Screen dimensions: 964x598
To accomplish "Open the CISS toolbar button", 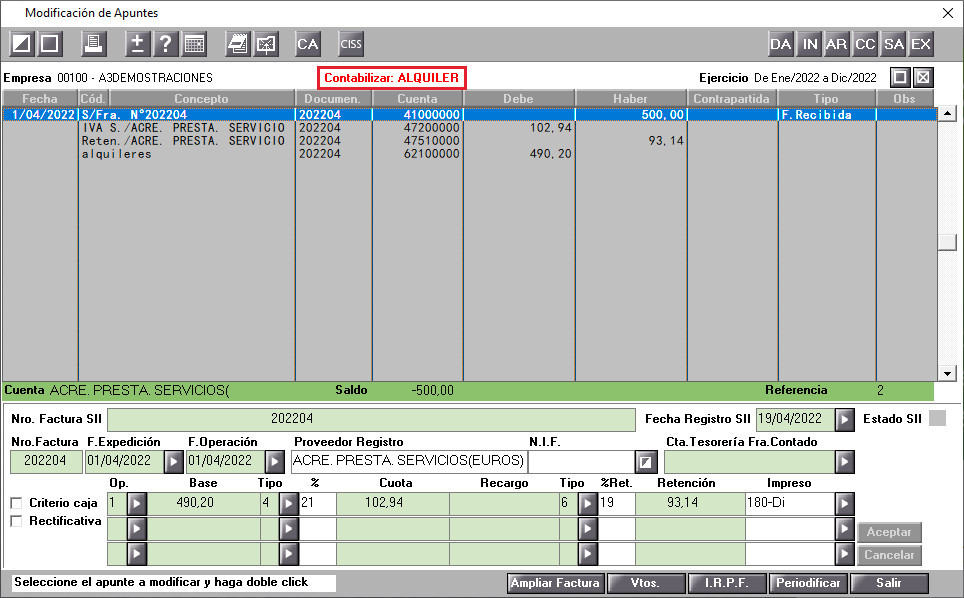I will 350,44.
